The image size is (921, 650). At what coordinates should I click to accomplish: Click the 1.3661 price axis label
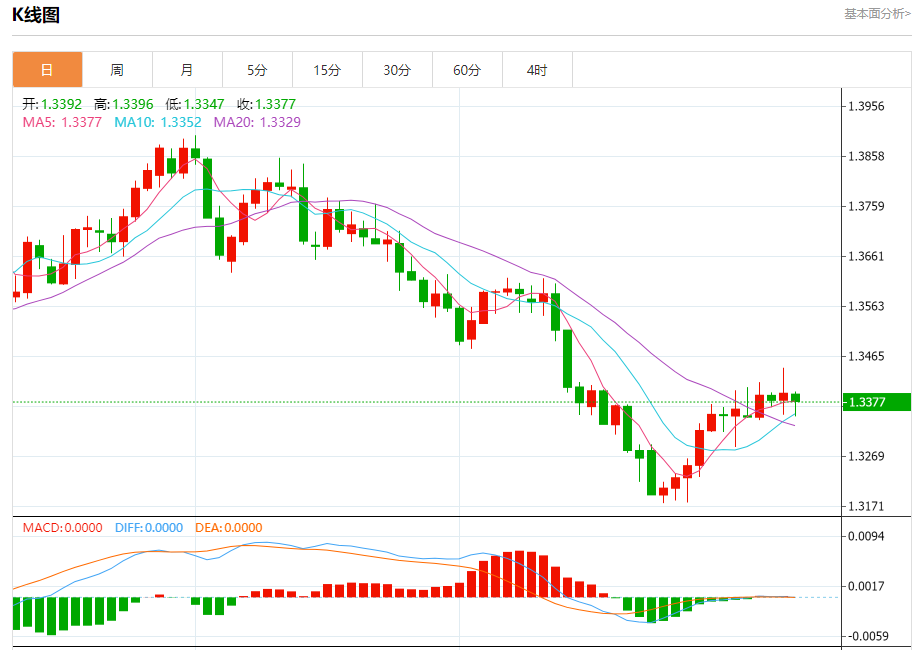[866, 256]
